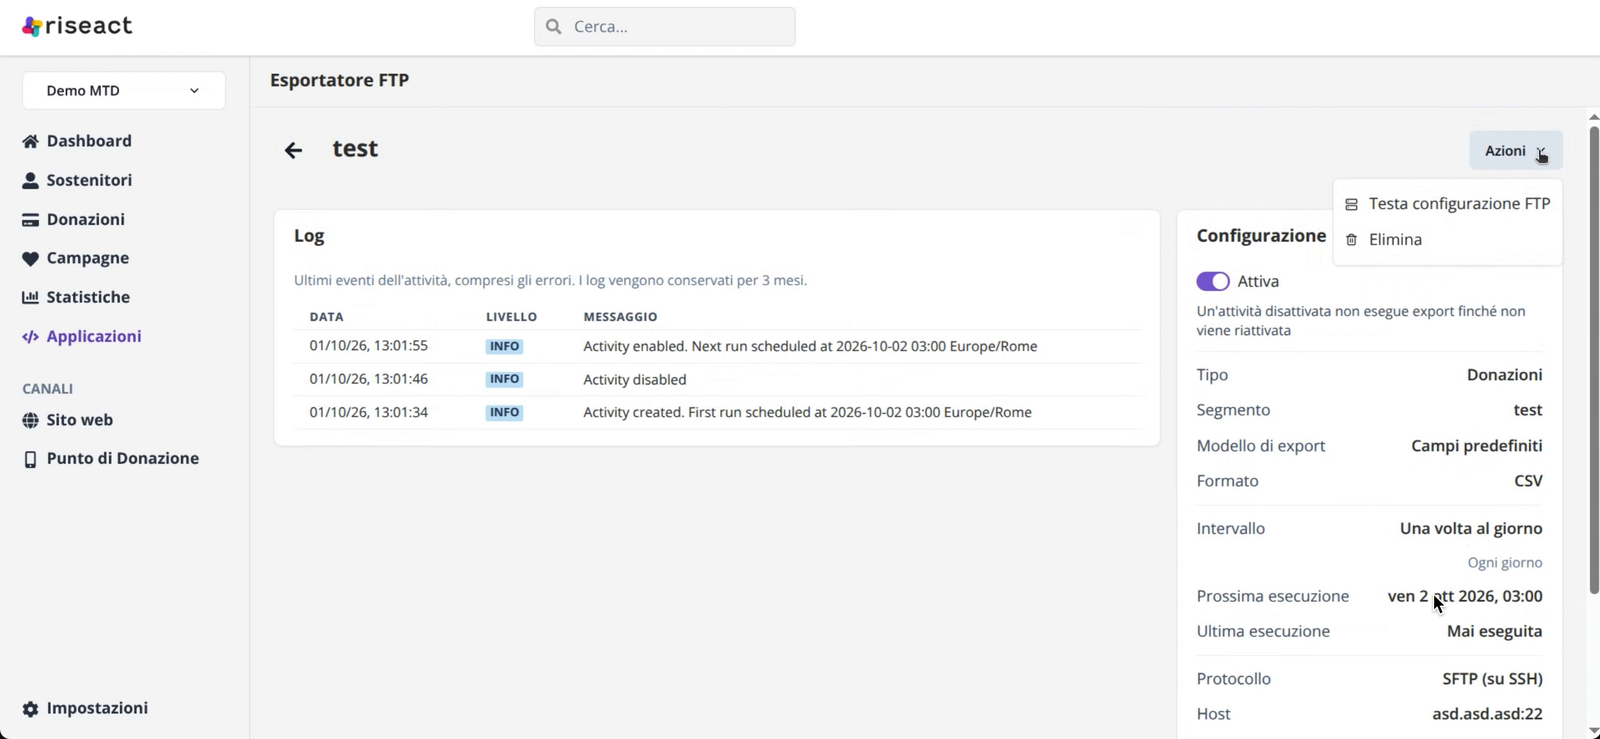Click the search magnifier icon
1600x739 pixels.
[554, 27]
